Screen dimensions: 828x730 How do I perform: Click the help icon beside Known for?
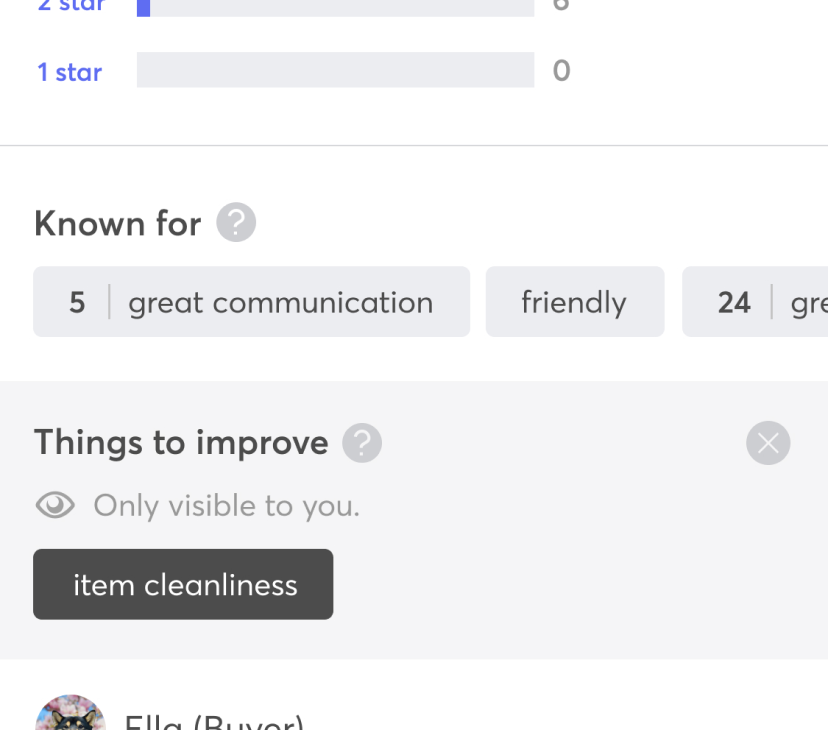click(x=236, y=223)
